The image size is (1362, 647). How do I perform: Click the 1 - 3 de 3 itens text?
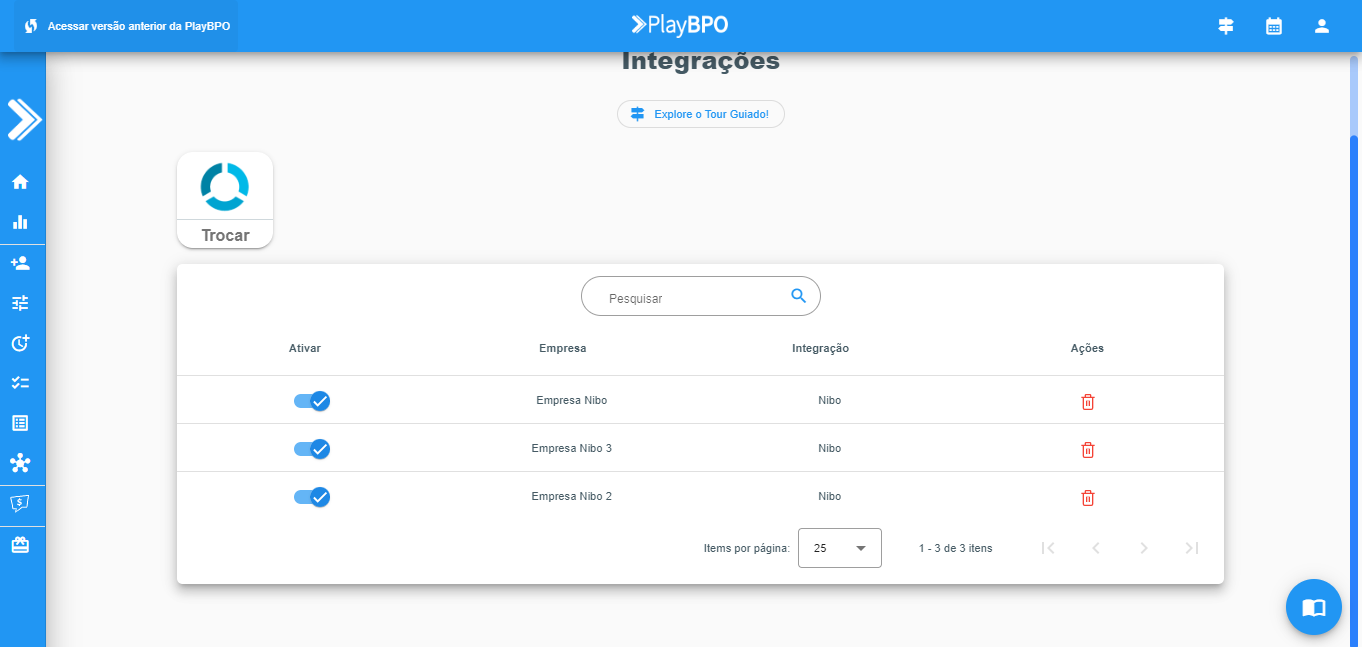(x=956, y=548)
